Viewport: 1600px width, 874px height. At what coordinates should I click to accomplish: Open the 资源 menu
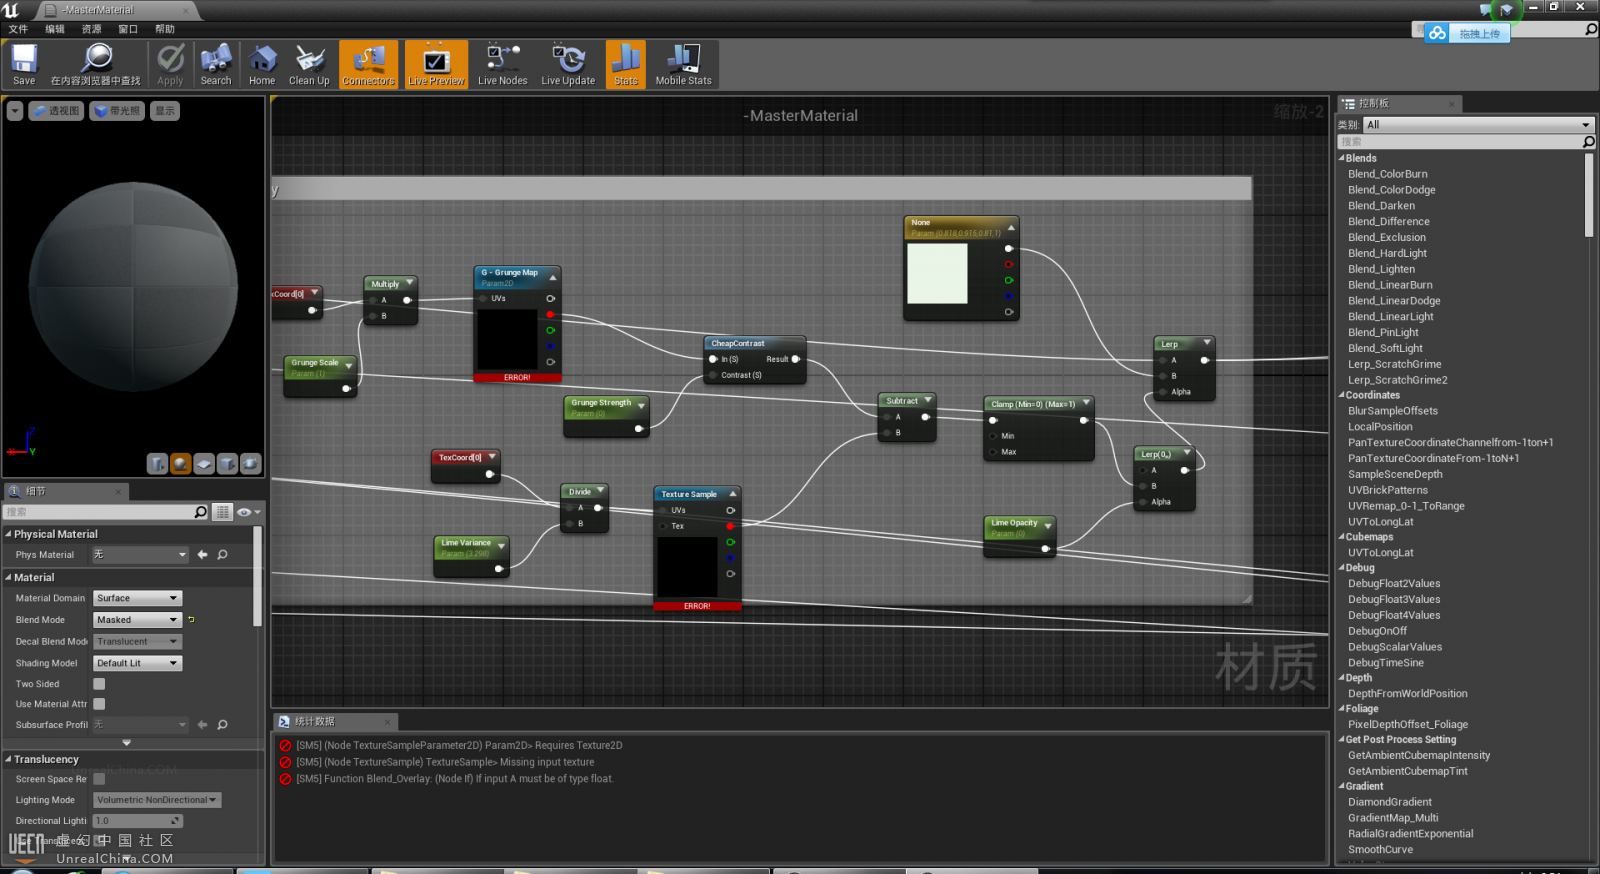[91, 29]
